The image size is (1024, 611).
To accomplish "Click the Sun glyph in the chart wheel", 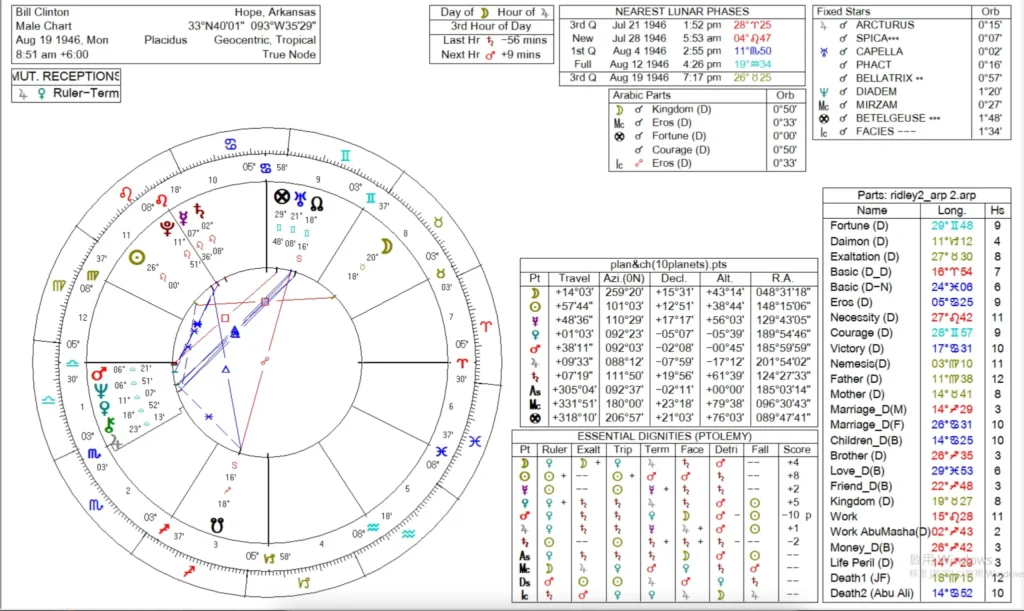I will [138, 257].
